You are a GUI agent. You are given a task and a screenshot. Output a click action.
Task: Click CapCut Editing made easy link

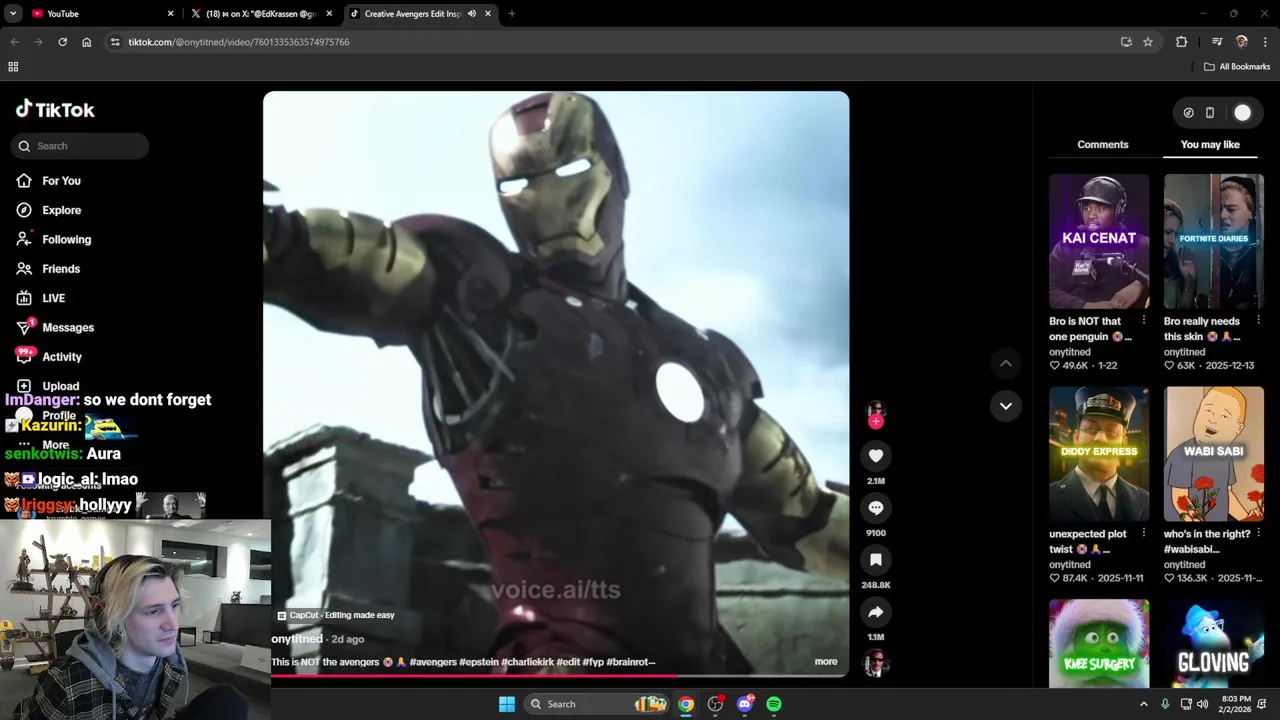tap(336, 615)
